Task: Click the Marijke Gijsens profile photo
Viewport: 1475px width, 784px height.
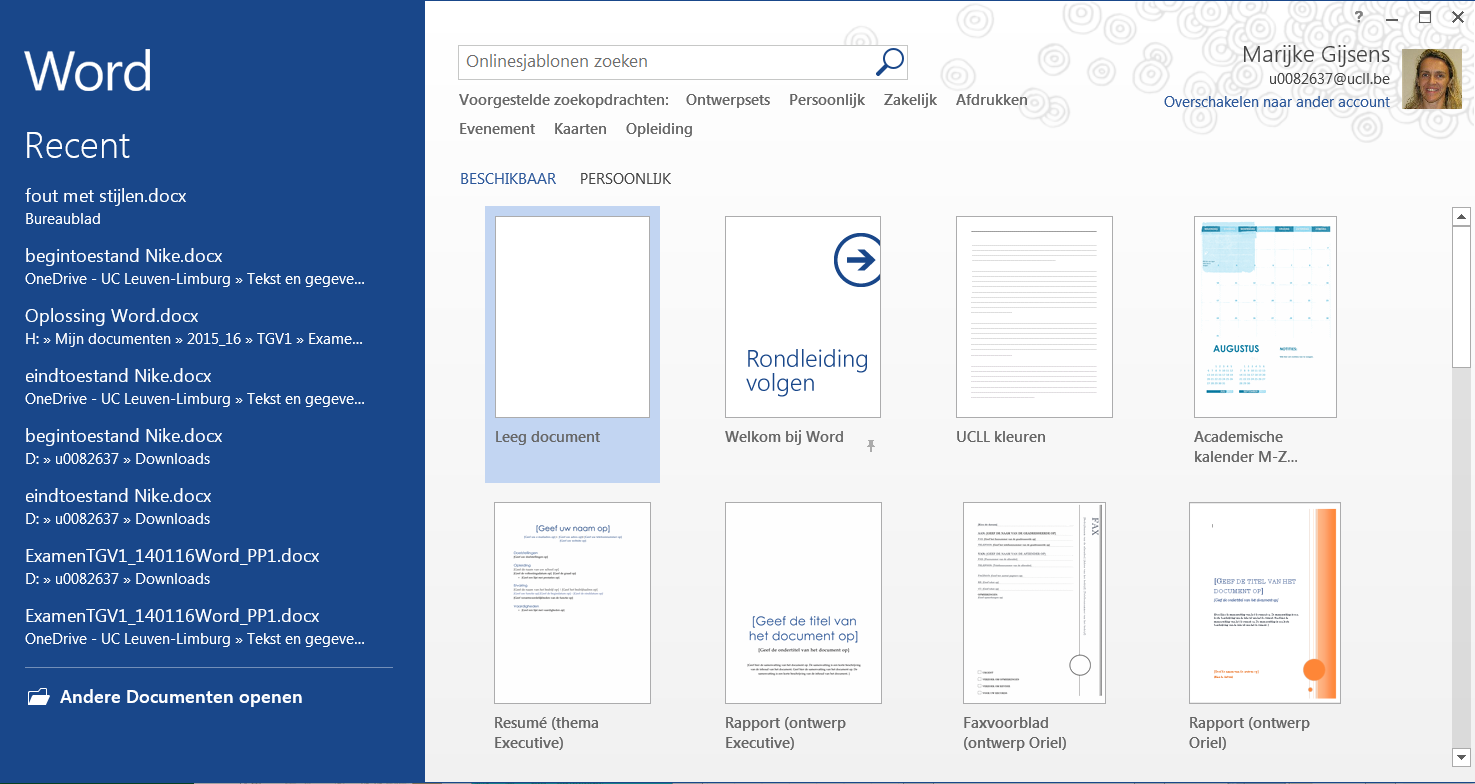Action: click(x=1432, y=79)
